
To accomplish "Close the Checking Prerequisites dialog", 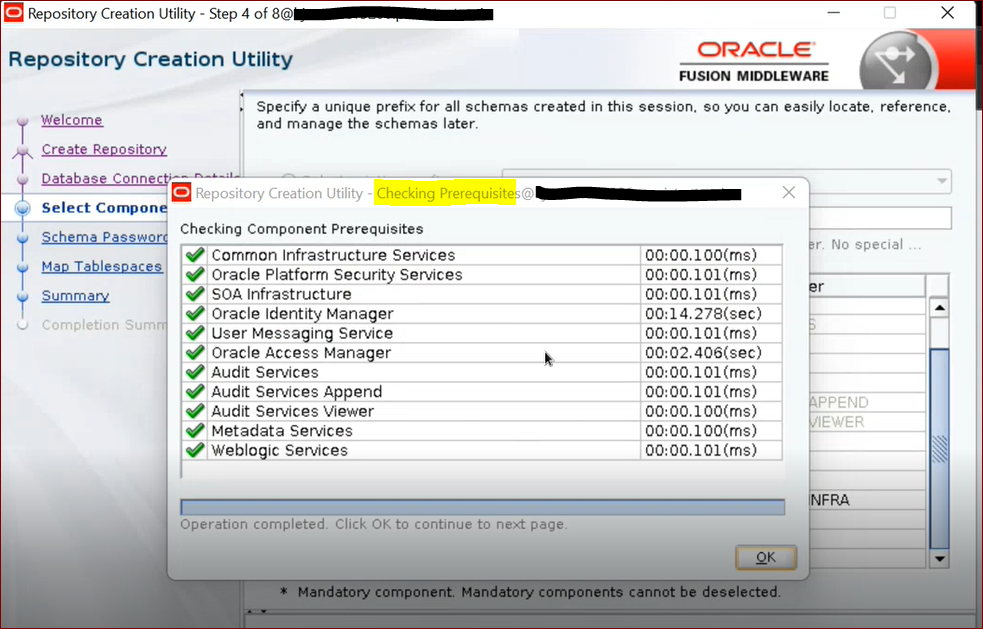I will tap(789, 193).
